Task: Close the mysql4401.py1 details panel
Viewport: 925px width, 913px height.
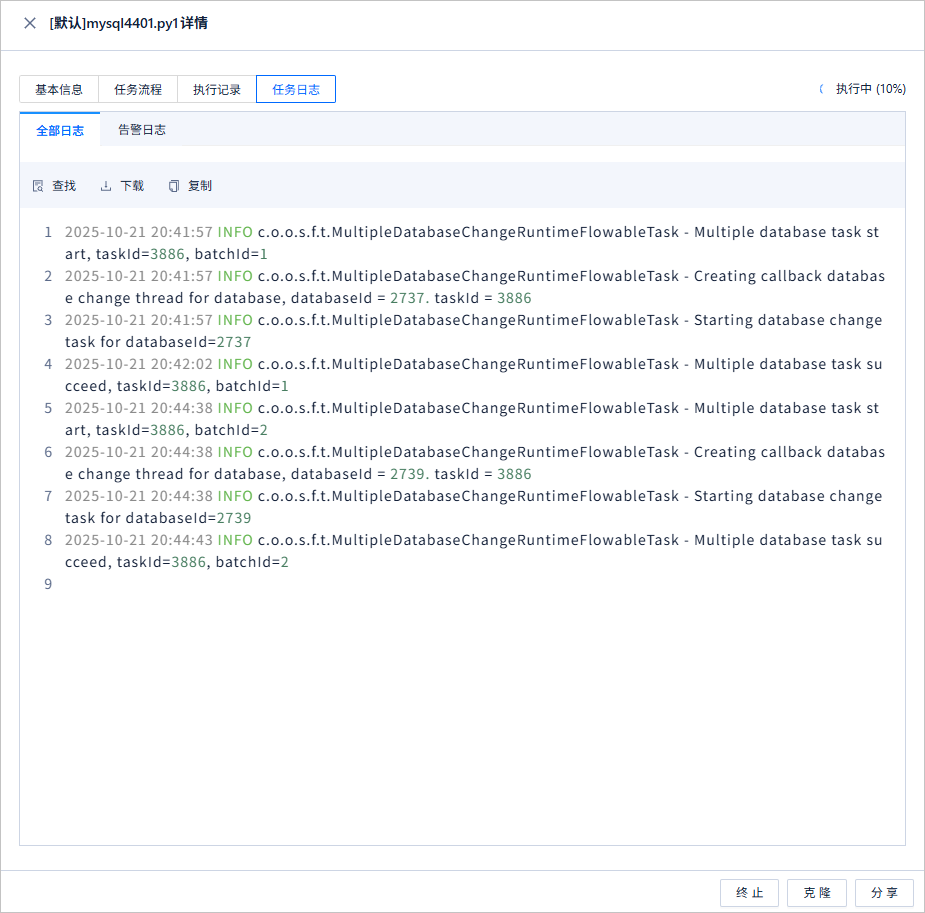Action: 29,23
